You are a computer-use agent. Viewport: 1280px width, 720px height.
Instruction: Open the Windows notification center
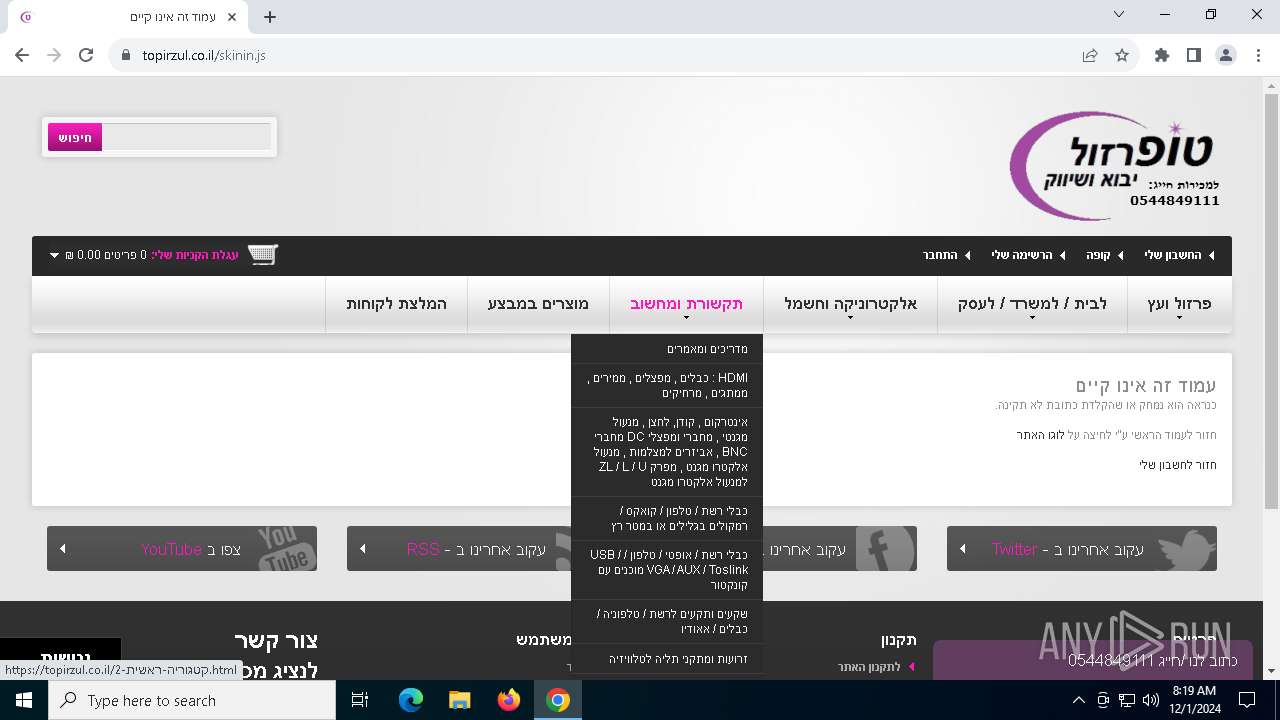[x=1247, y=700]
